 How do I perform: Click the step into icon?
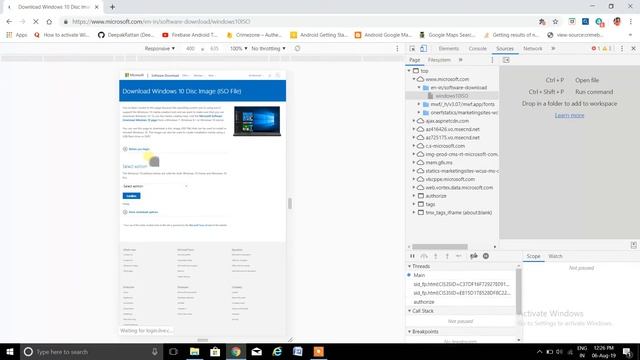click(436, 256)
